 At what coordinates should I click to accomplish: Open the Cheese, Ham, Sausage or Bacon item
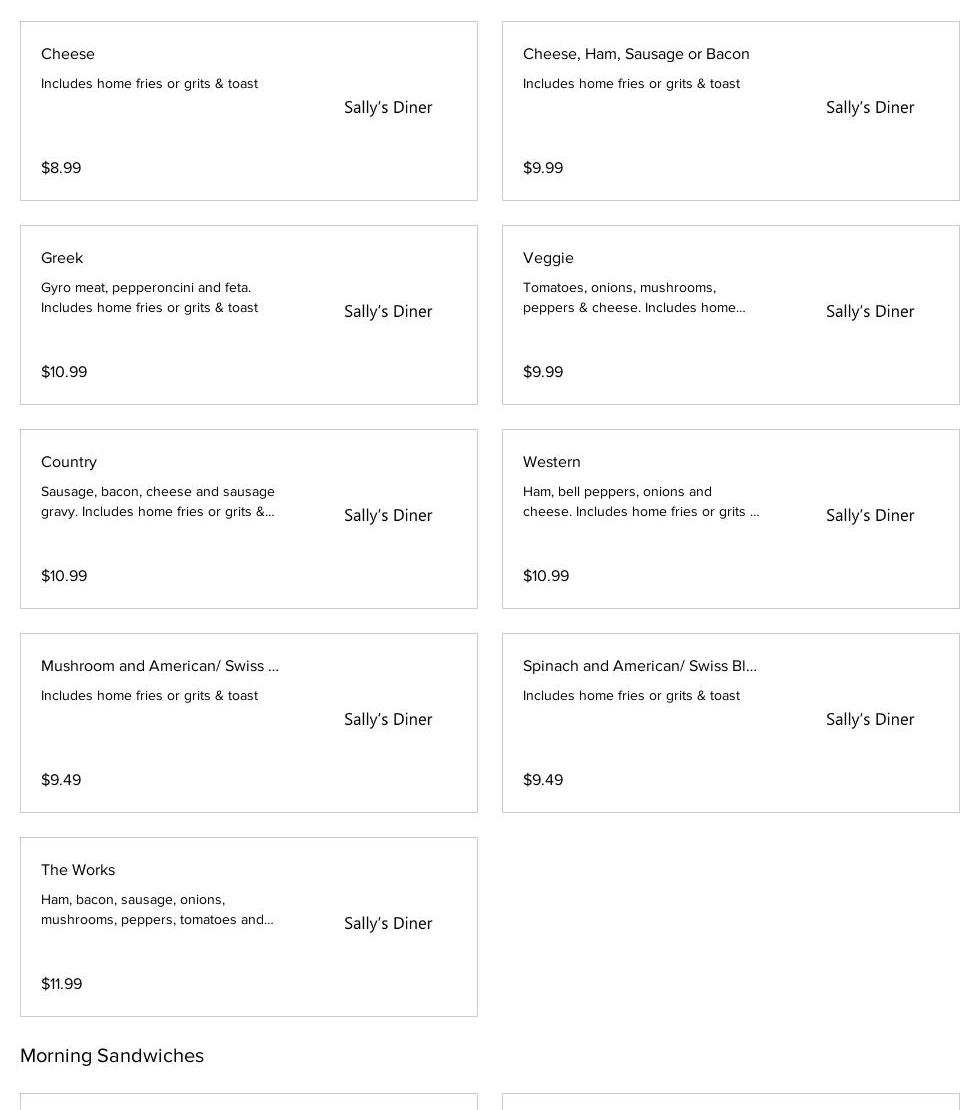tap(636, 54)
